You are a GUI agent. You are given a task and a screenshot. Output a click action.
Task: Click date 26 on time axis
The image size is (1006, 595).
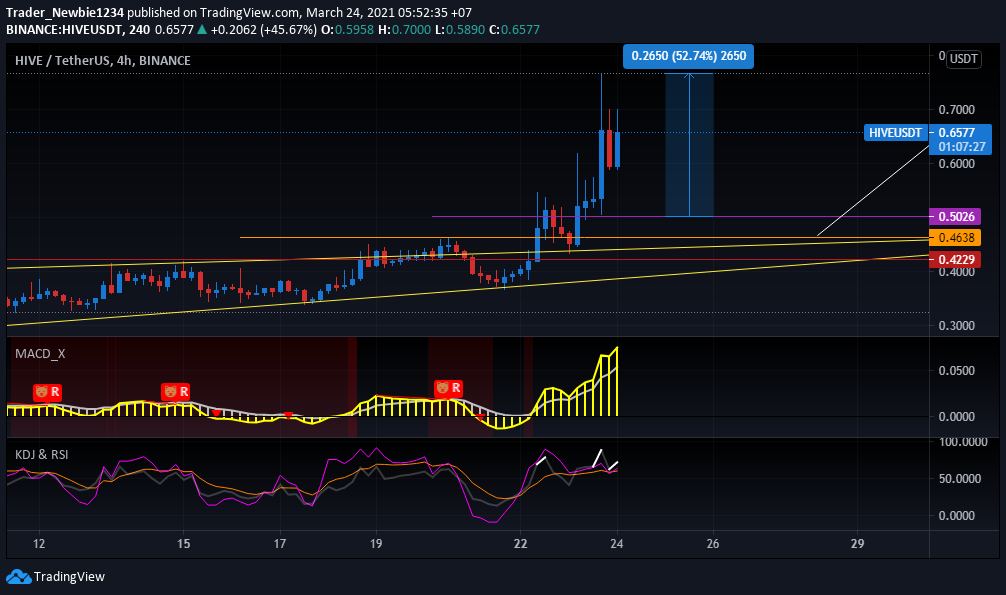713,544
